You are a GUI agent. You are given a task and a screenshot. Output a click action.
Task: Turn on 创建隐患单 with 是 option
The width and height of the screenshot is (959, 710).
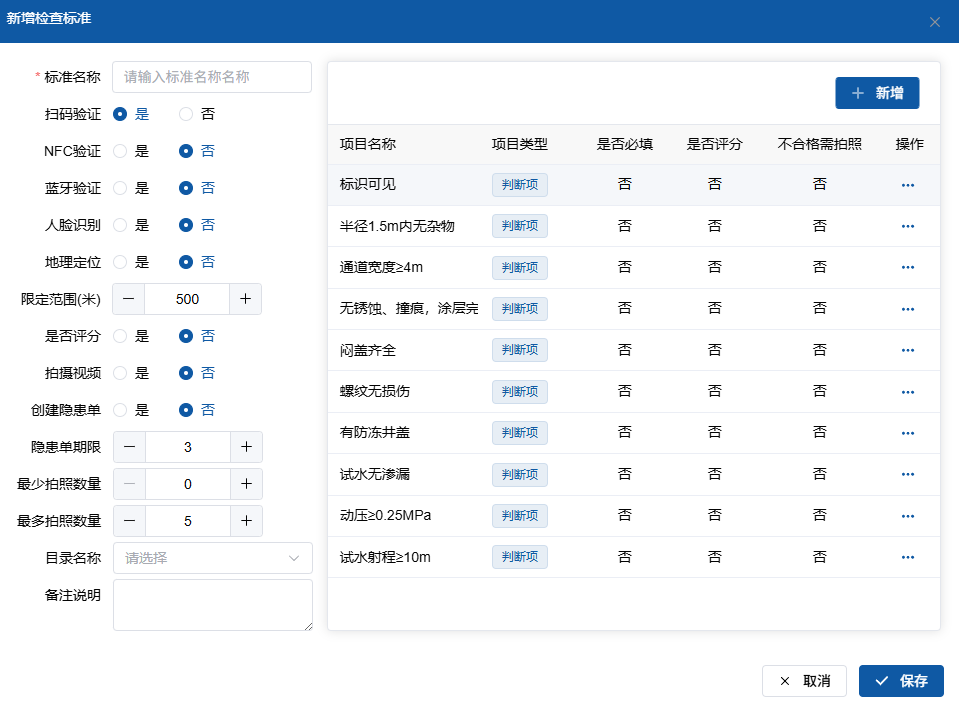(x=121, y=410)
